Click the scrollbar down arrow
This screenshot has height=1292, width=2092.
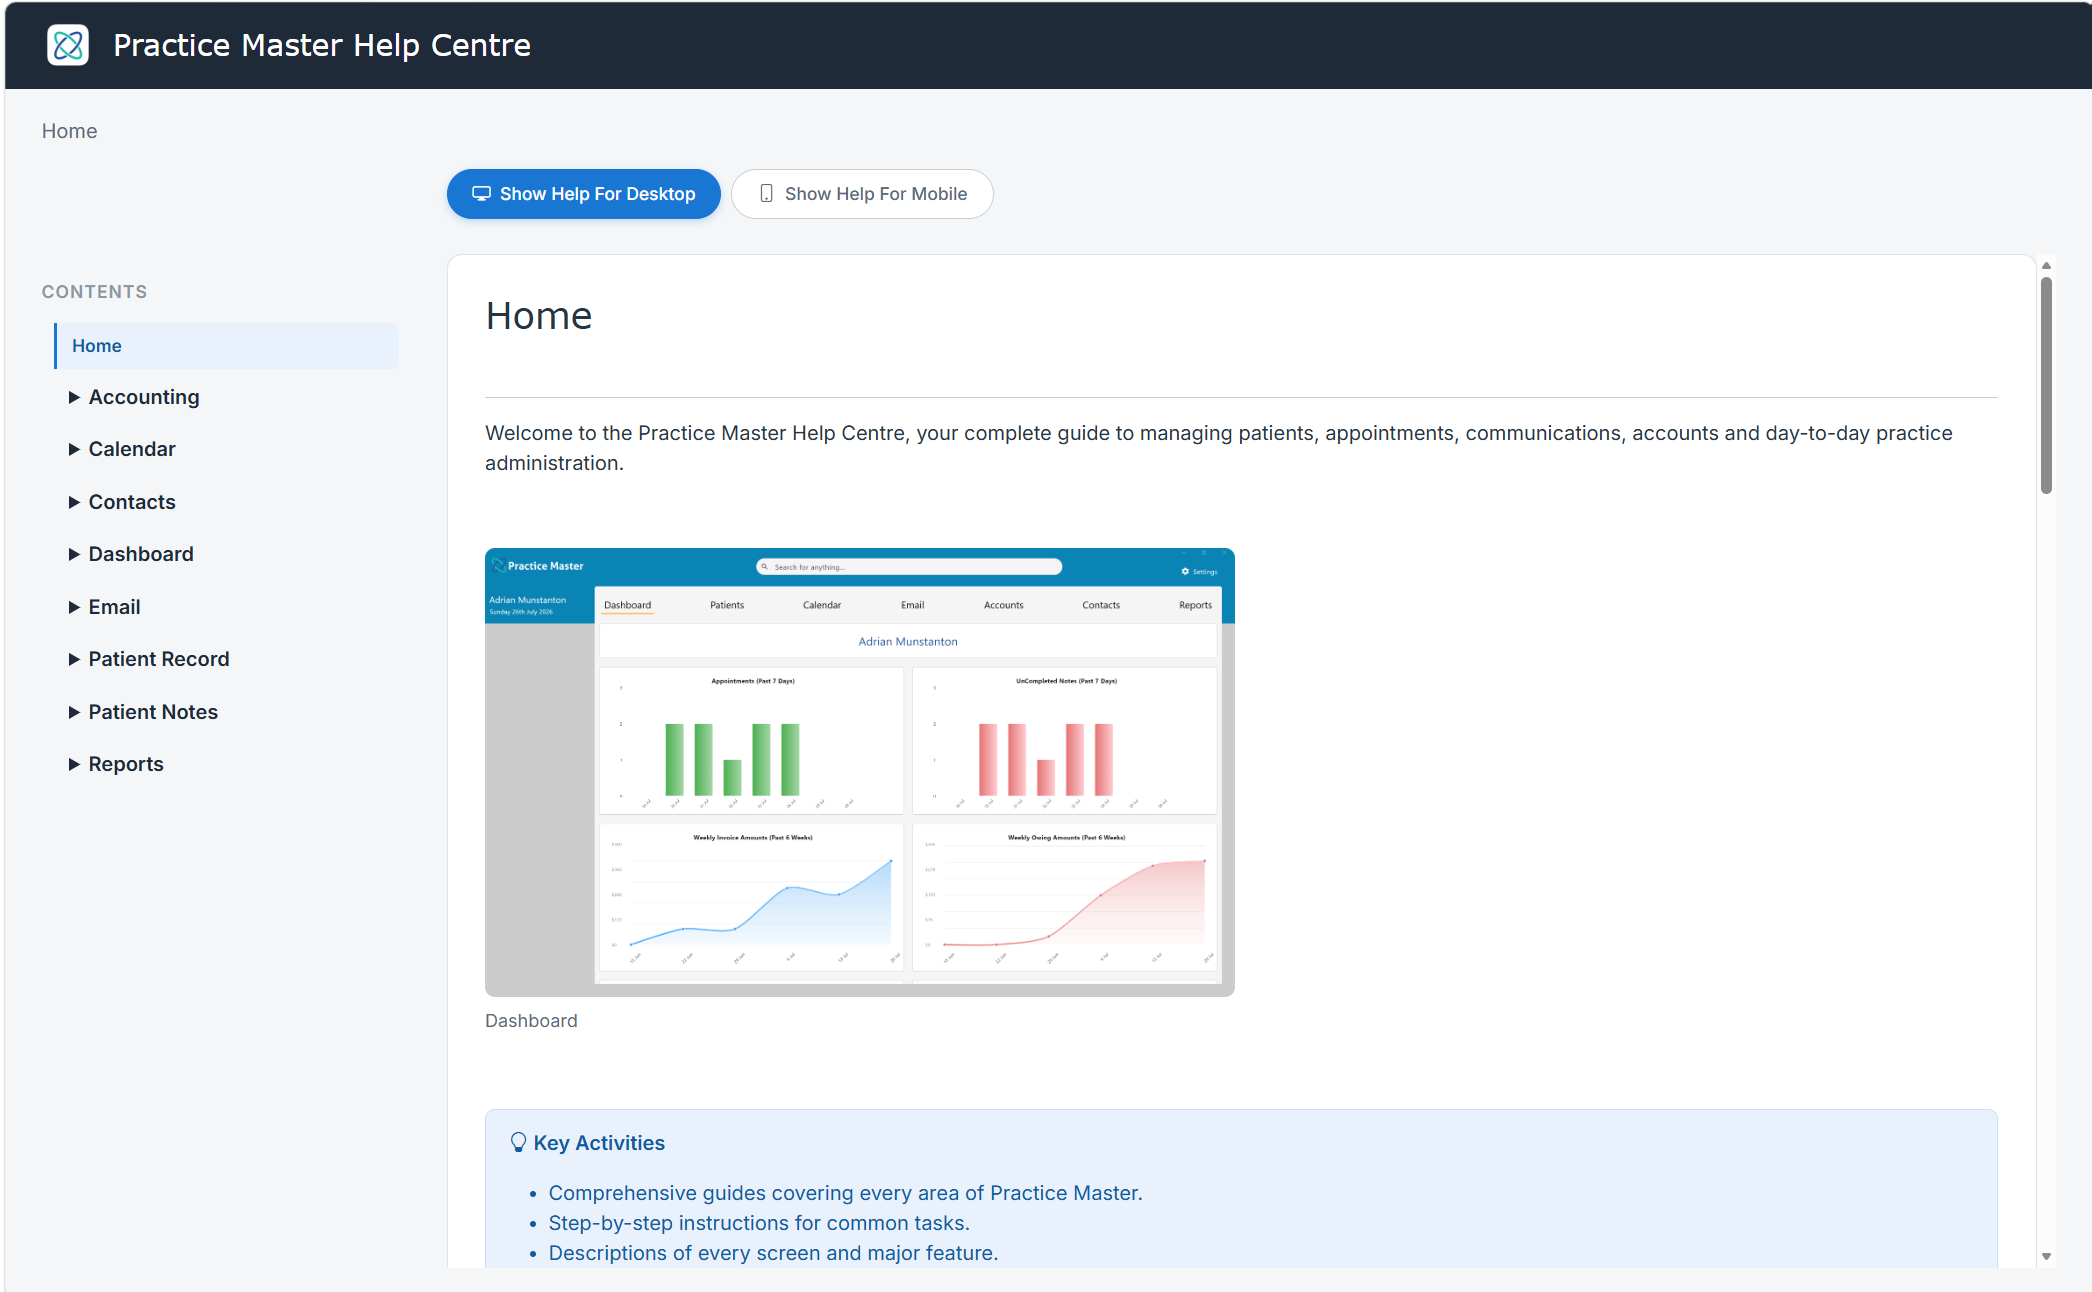(2046, 1257)
